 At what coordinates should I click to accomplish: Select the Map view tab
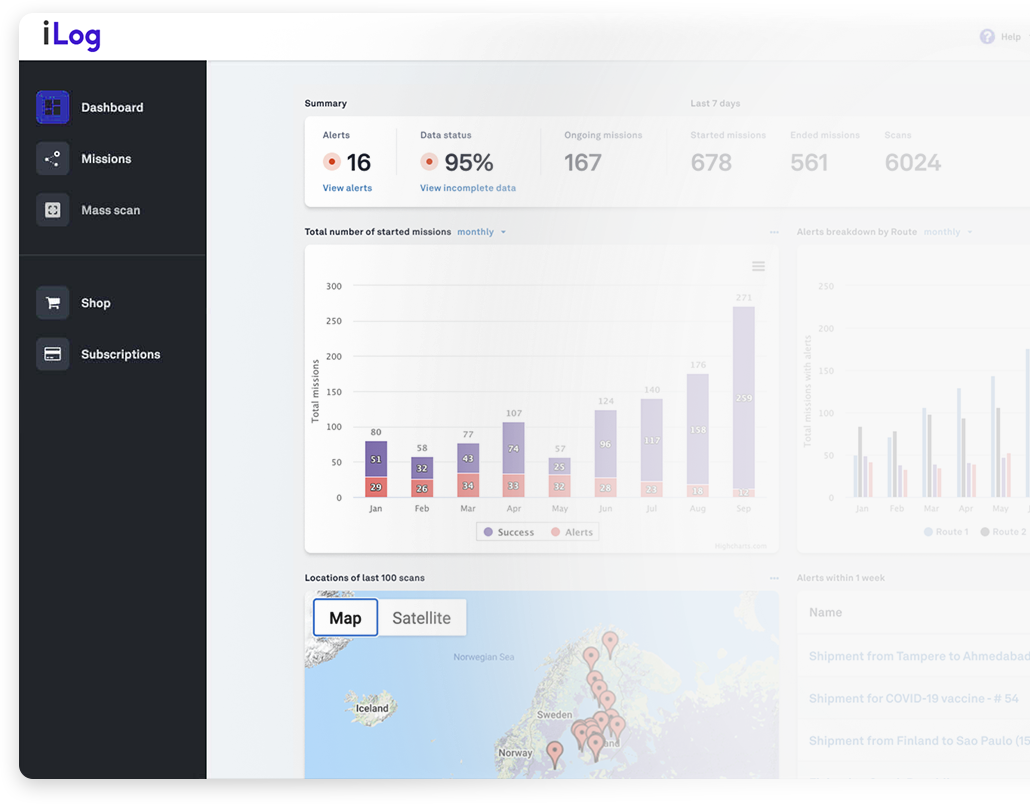(x=345, y=618)
